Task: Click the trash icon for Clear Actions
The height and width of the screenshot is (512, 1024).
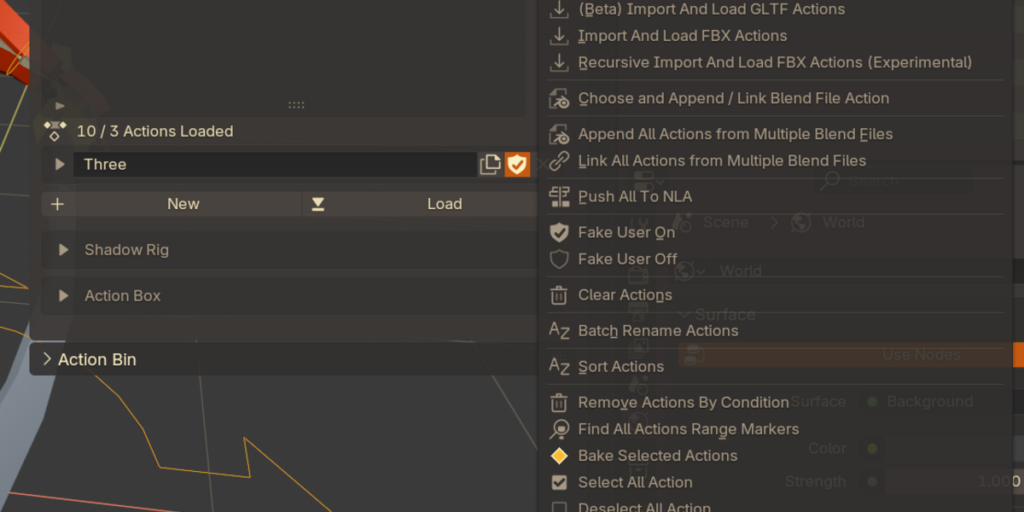Action: (x=560, y=295)
